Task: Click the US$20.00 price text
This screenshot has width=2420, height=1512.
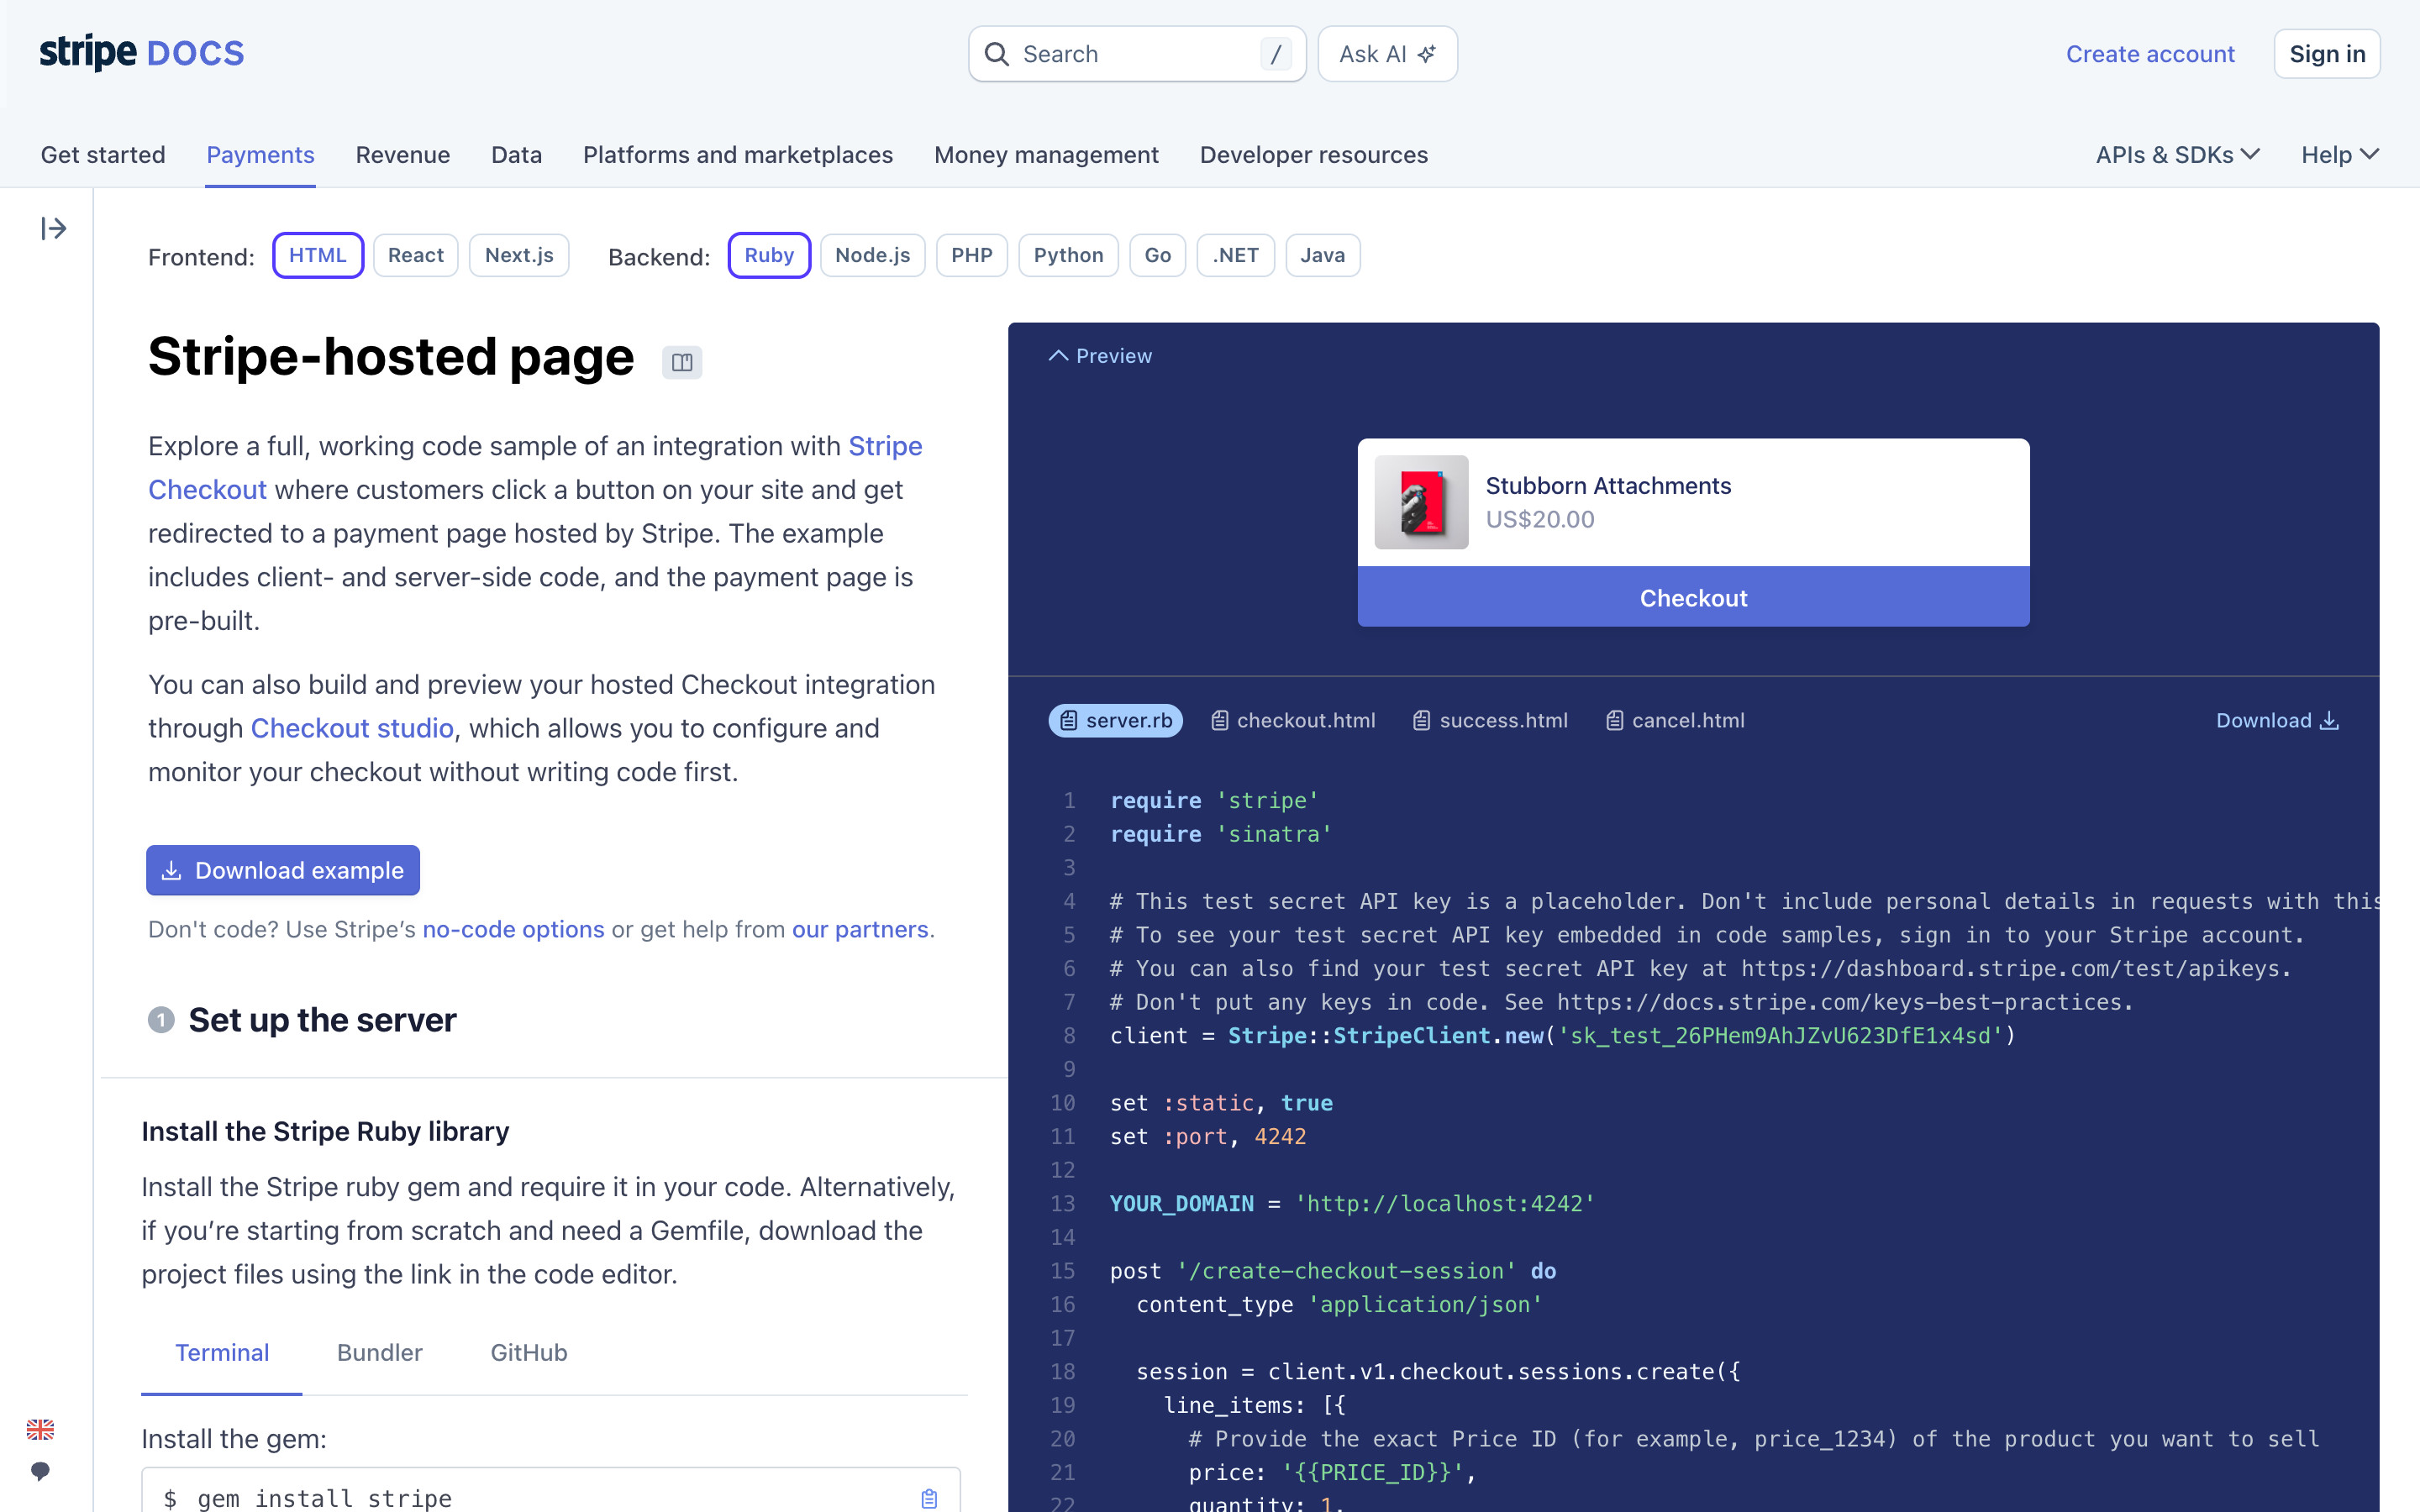Action: (1540, 519)
